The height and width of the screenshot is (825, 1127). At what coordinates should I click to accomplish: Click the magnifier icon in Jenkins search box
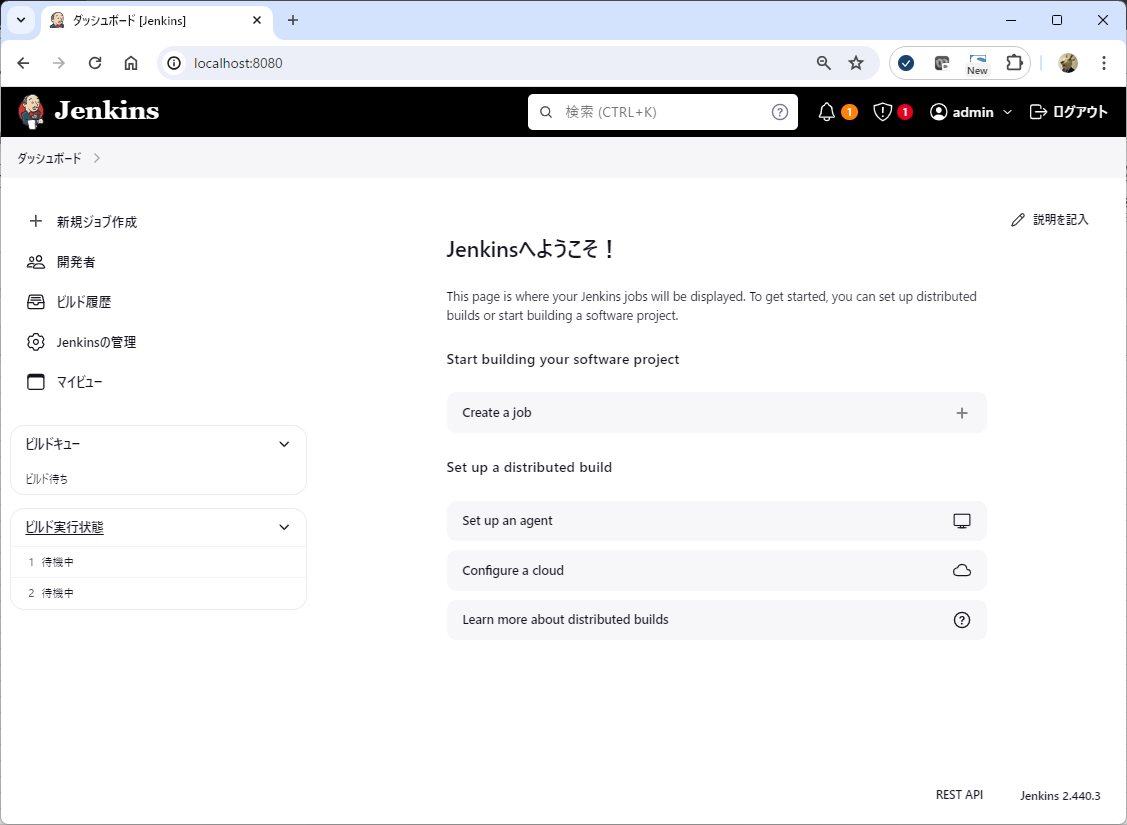tap(546, 112)
